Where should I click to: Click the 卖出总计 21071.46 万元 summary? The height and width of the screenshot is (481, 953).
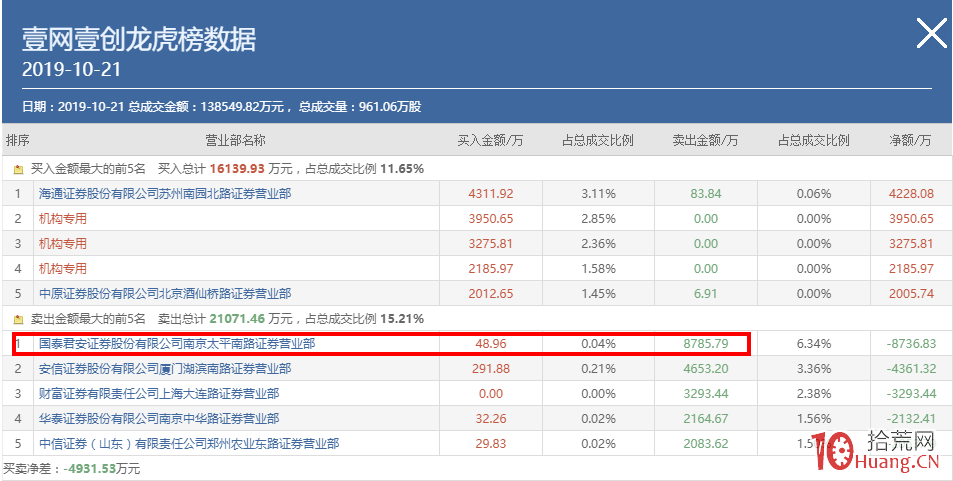tap(225, 319)
